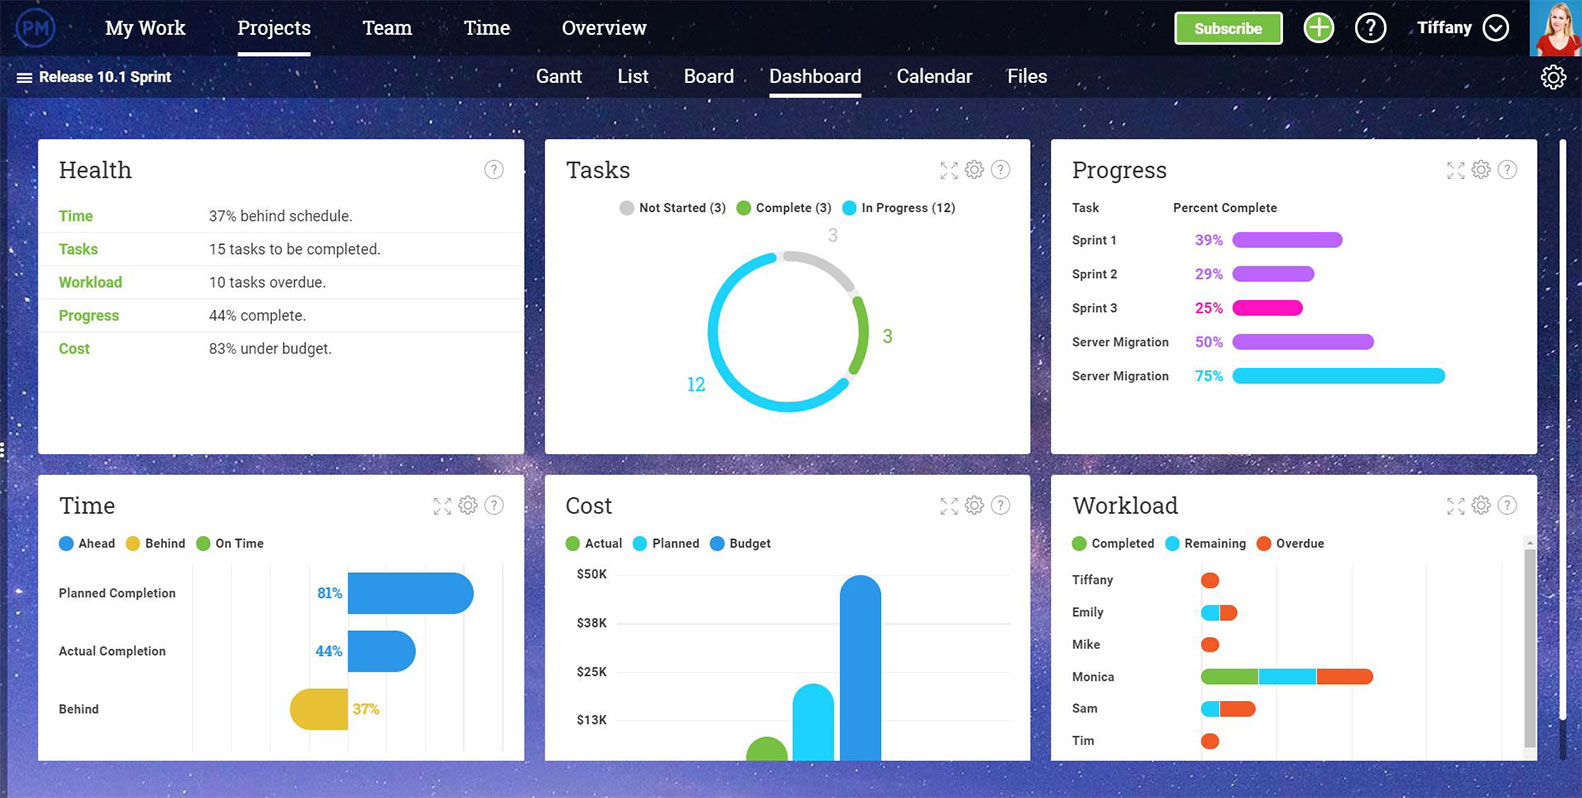
Task: Open the Tiffany user dropdown arrow
Action: [x=1496, y=28]
